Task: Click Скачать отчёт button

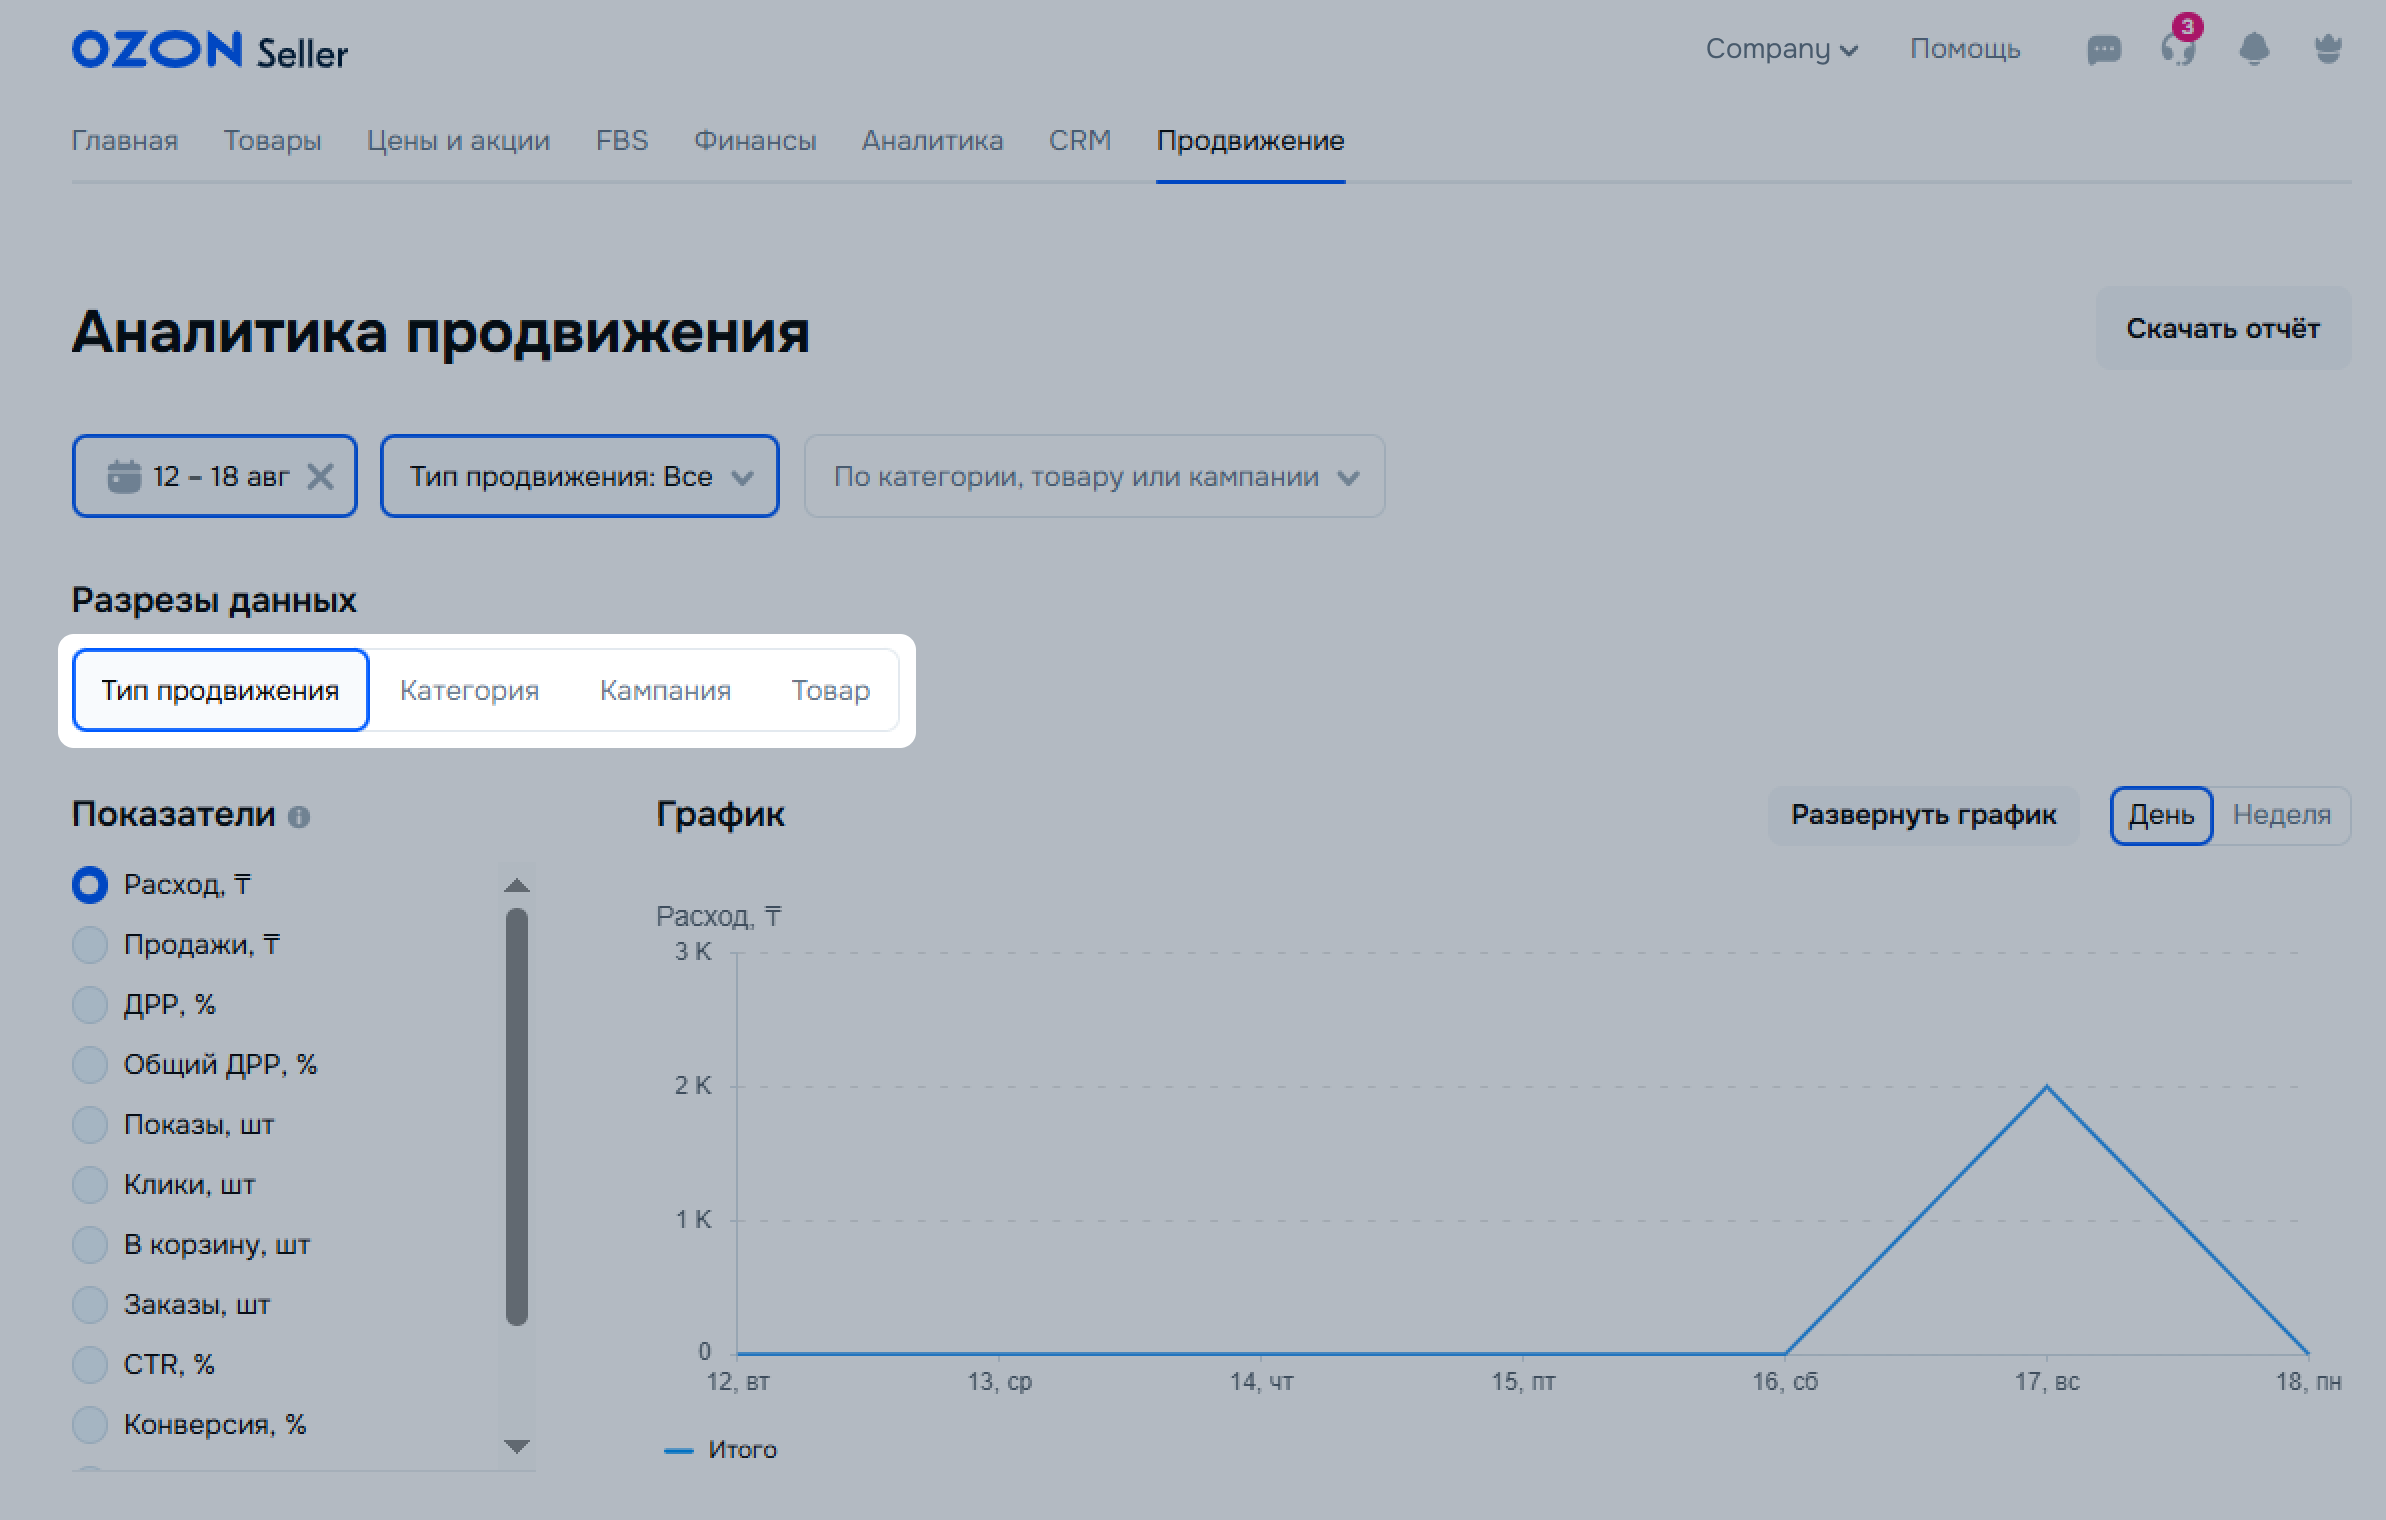Action: pos(2223,329)
